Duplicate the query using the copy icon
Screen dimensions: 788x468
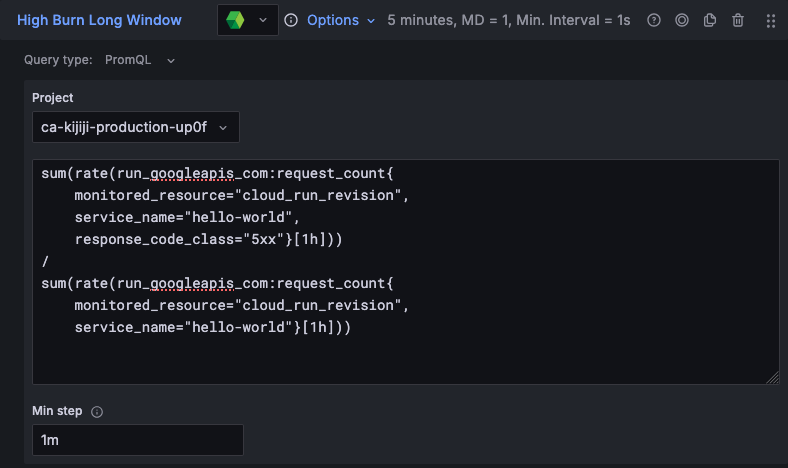[x=710, y=20]
